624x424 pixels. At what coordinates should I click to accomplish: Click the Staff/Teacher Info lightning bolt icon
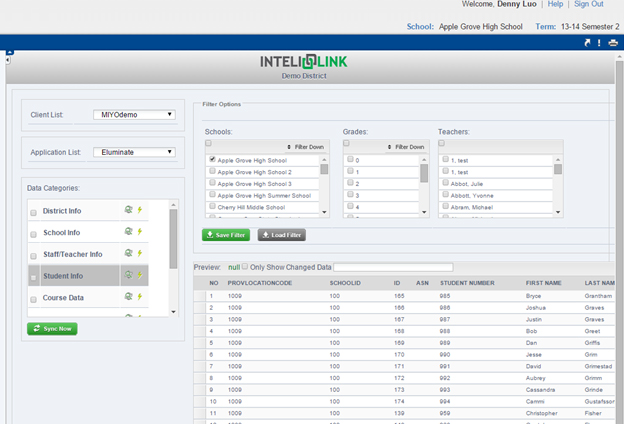140,253
